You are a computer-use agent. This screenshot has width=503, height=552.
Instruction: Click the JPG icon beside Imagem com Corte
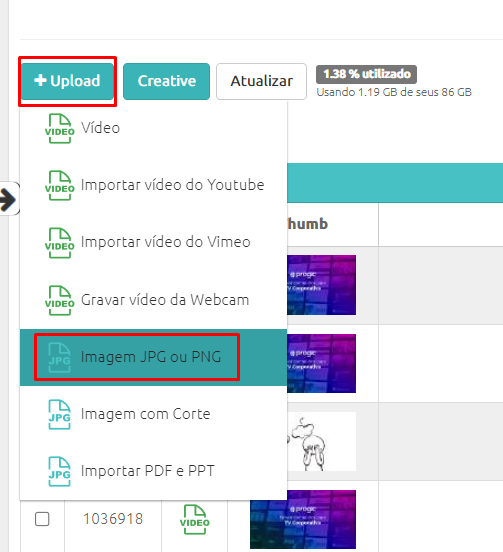[x=59, y=414]
